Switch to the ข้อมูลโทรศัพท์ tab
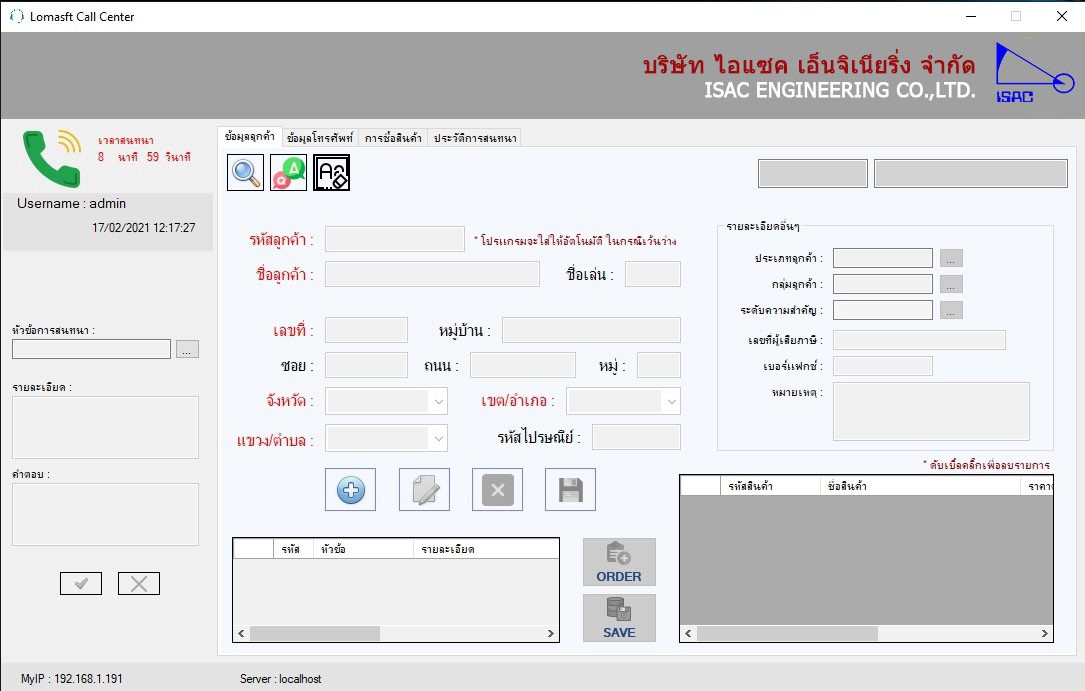The height and width of the screenshot is (691, 1085). 319,138
